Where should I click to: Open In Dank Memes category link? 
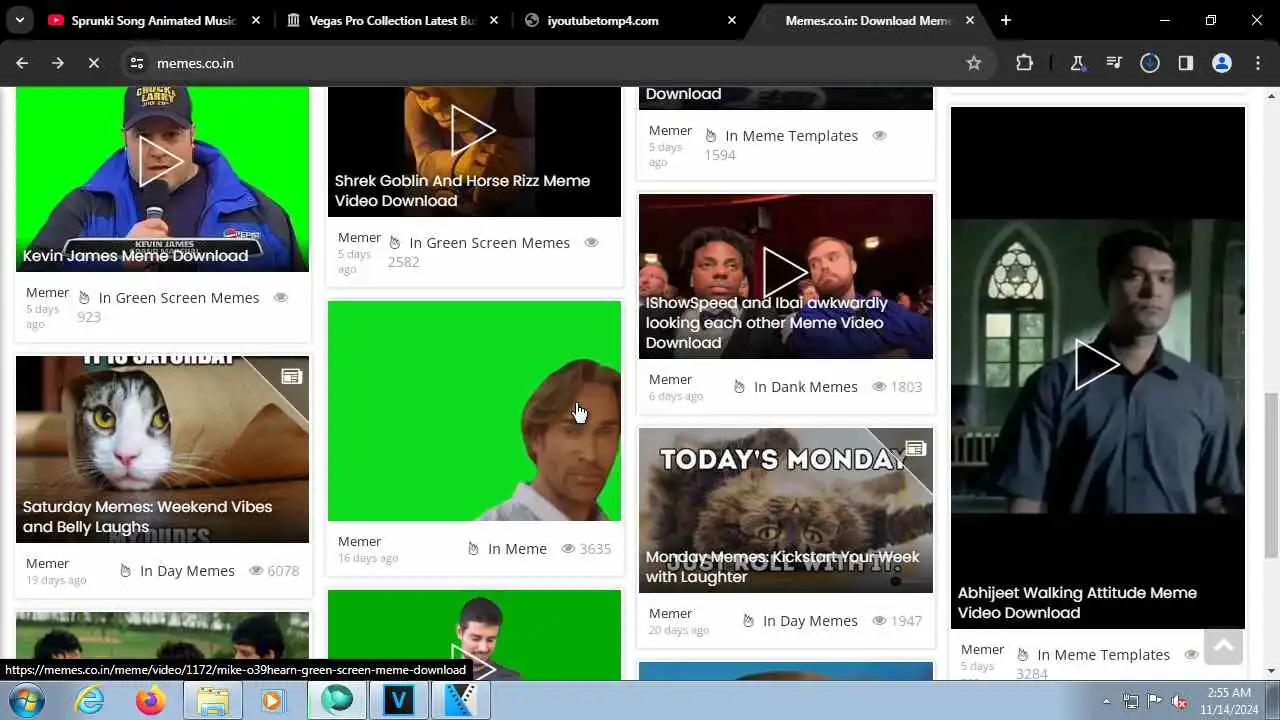pyautogui.click(x=805, y=387)
